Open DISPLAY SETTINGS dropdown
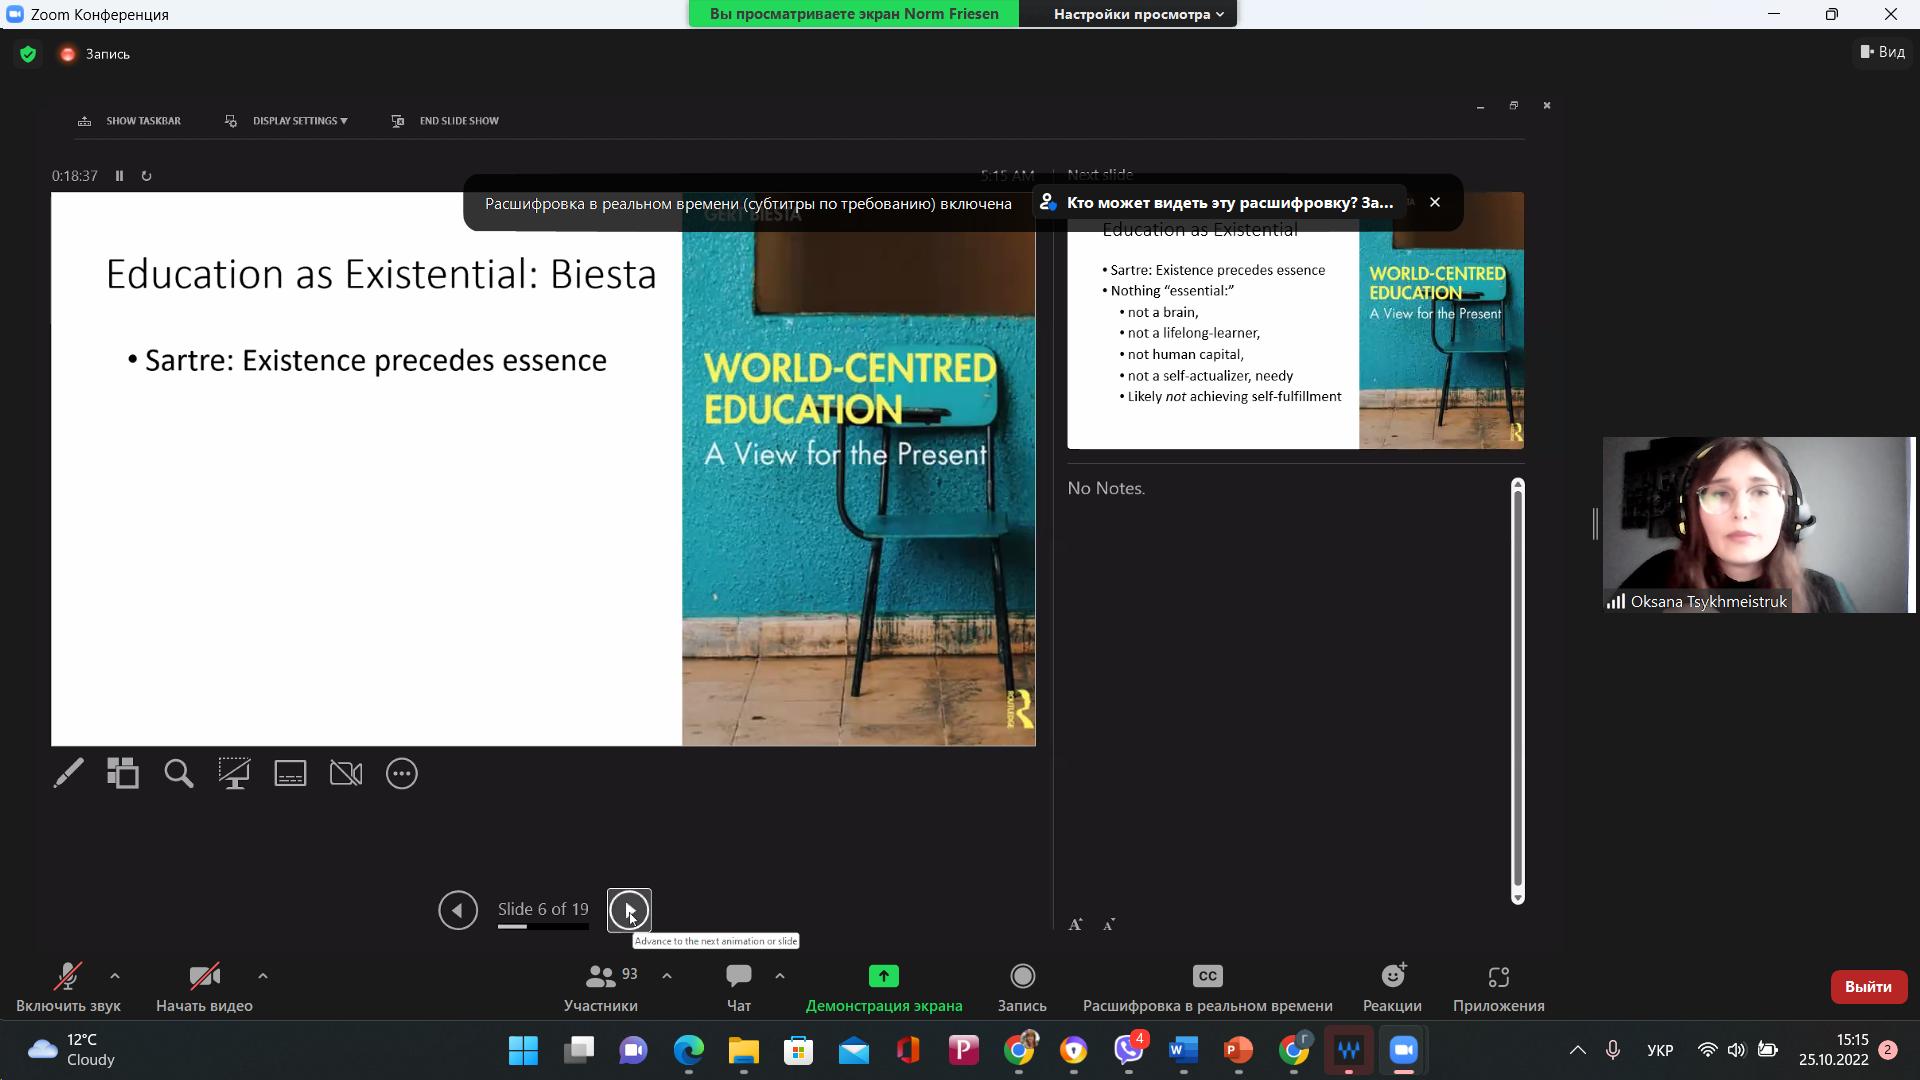This screenshot has height=1080, width=1920. (x=299, y=121)
